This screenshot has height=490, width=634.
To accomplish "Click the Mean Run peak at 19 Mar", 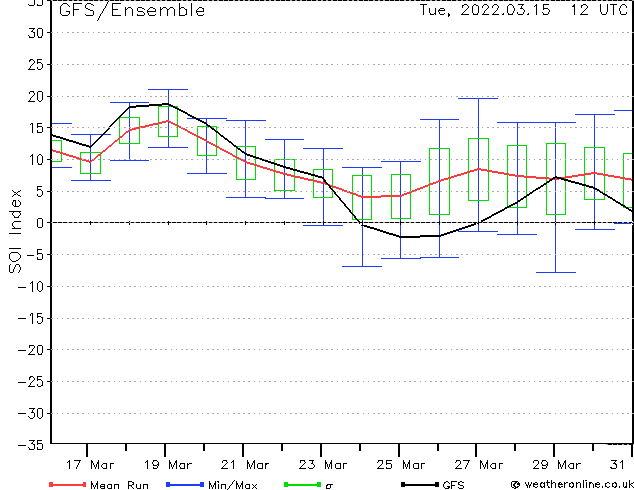I will [x=168, y=121].
